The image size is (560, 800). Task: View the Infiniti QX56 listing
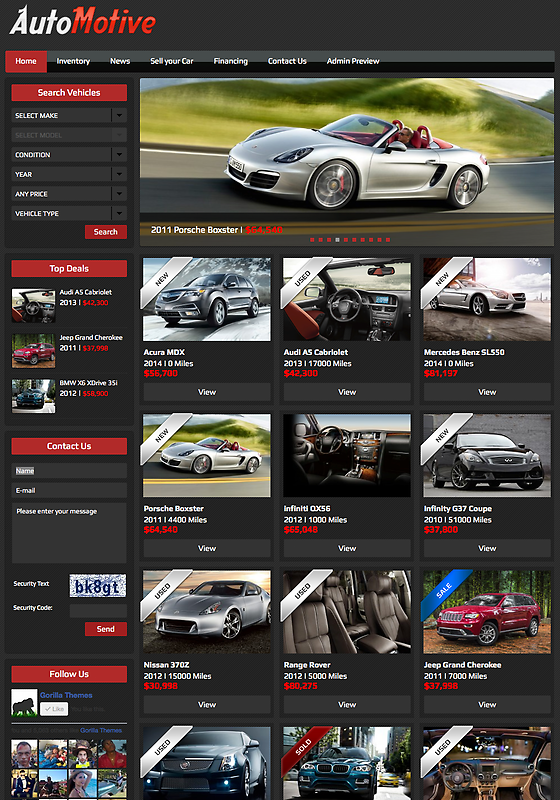point(347,548)
